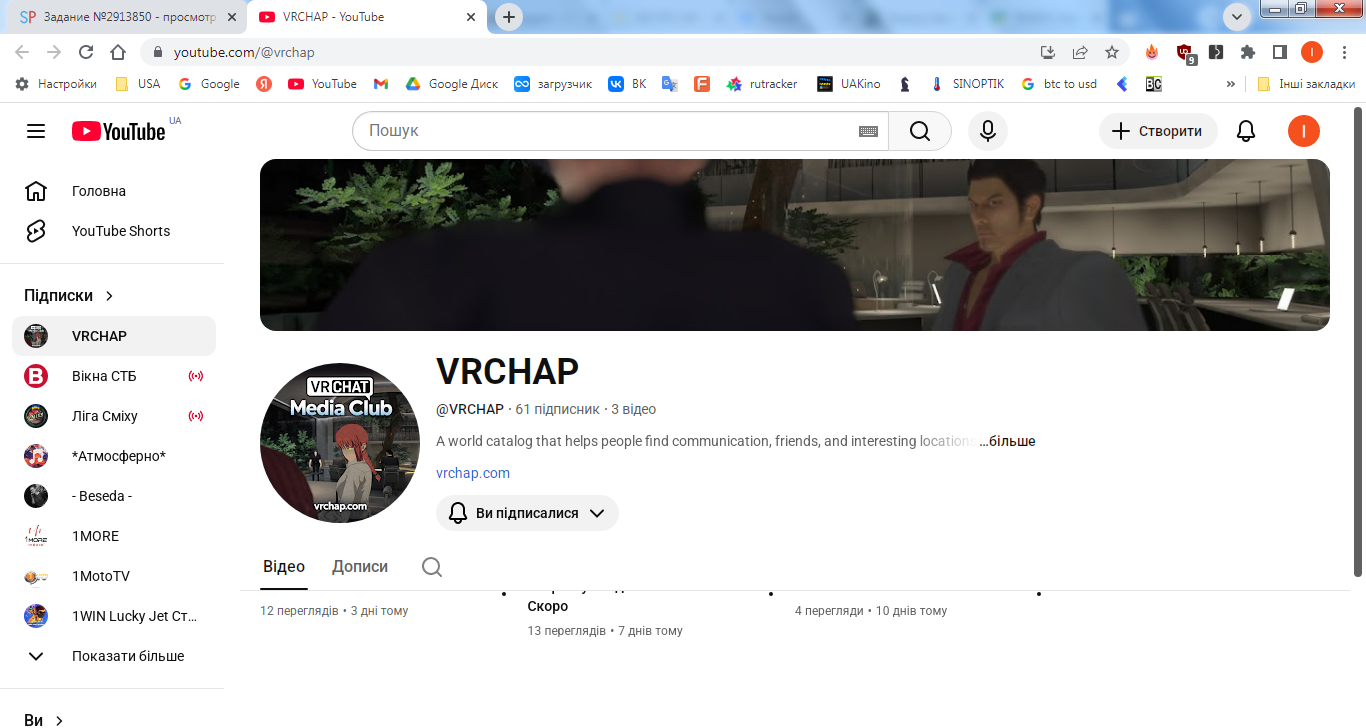This screenshot has width=1366, height=728.
Task: Open the SINOPTIK bookmark
Action: click(967, 84)
